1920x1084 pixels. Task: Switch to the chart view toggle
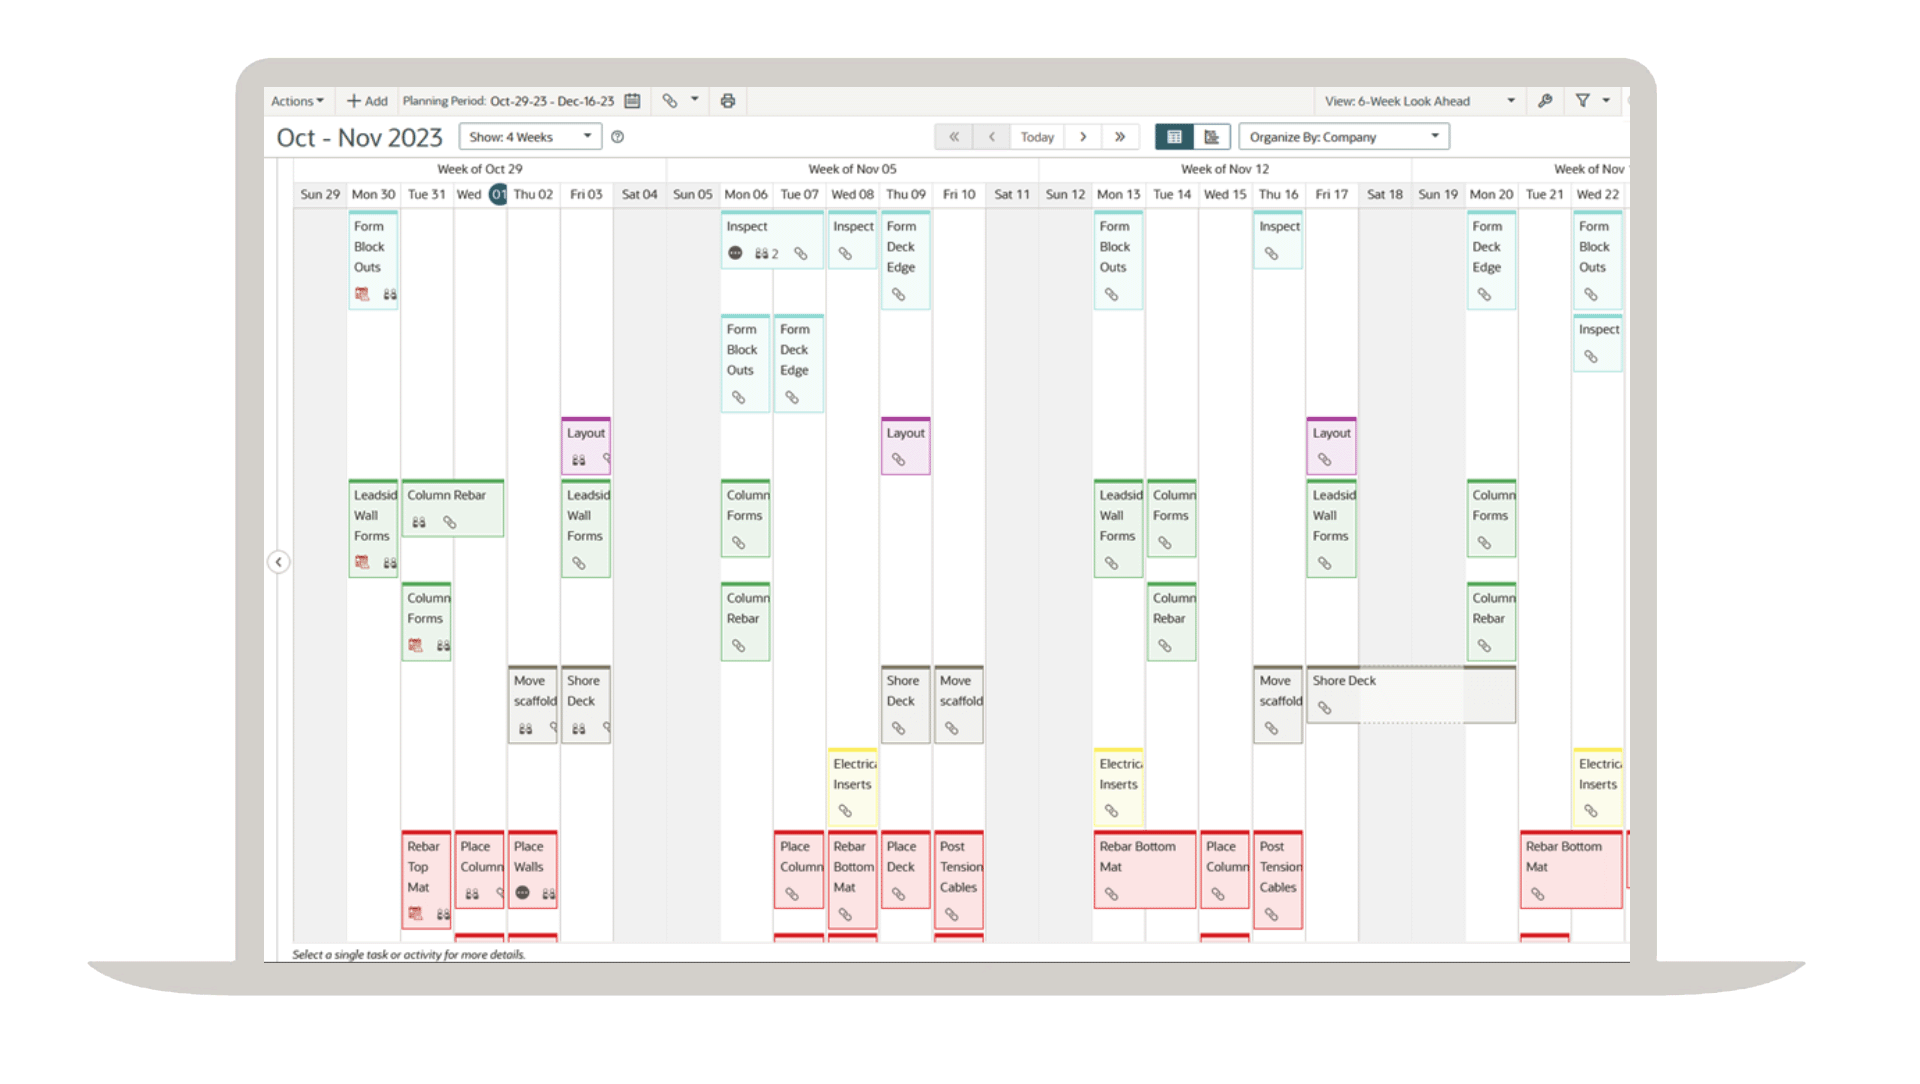(x=1211, y=137)
